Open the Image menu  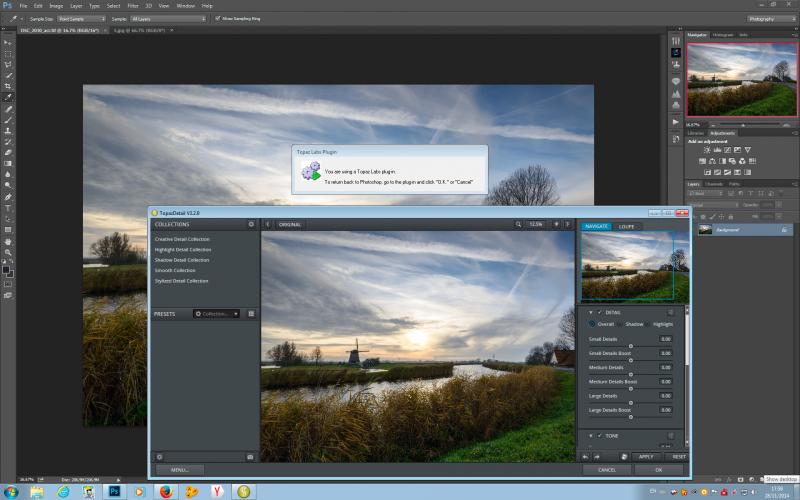(x=56, y=6)
